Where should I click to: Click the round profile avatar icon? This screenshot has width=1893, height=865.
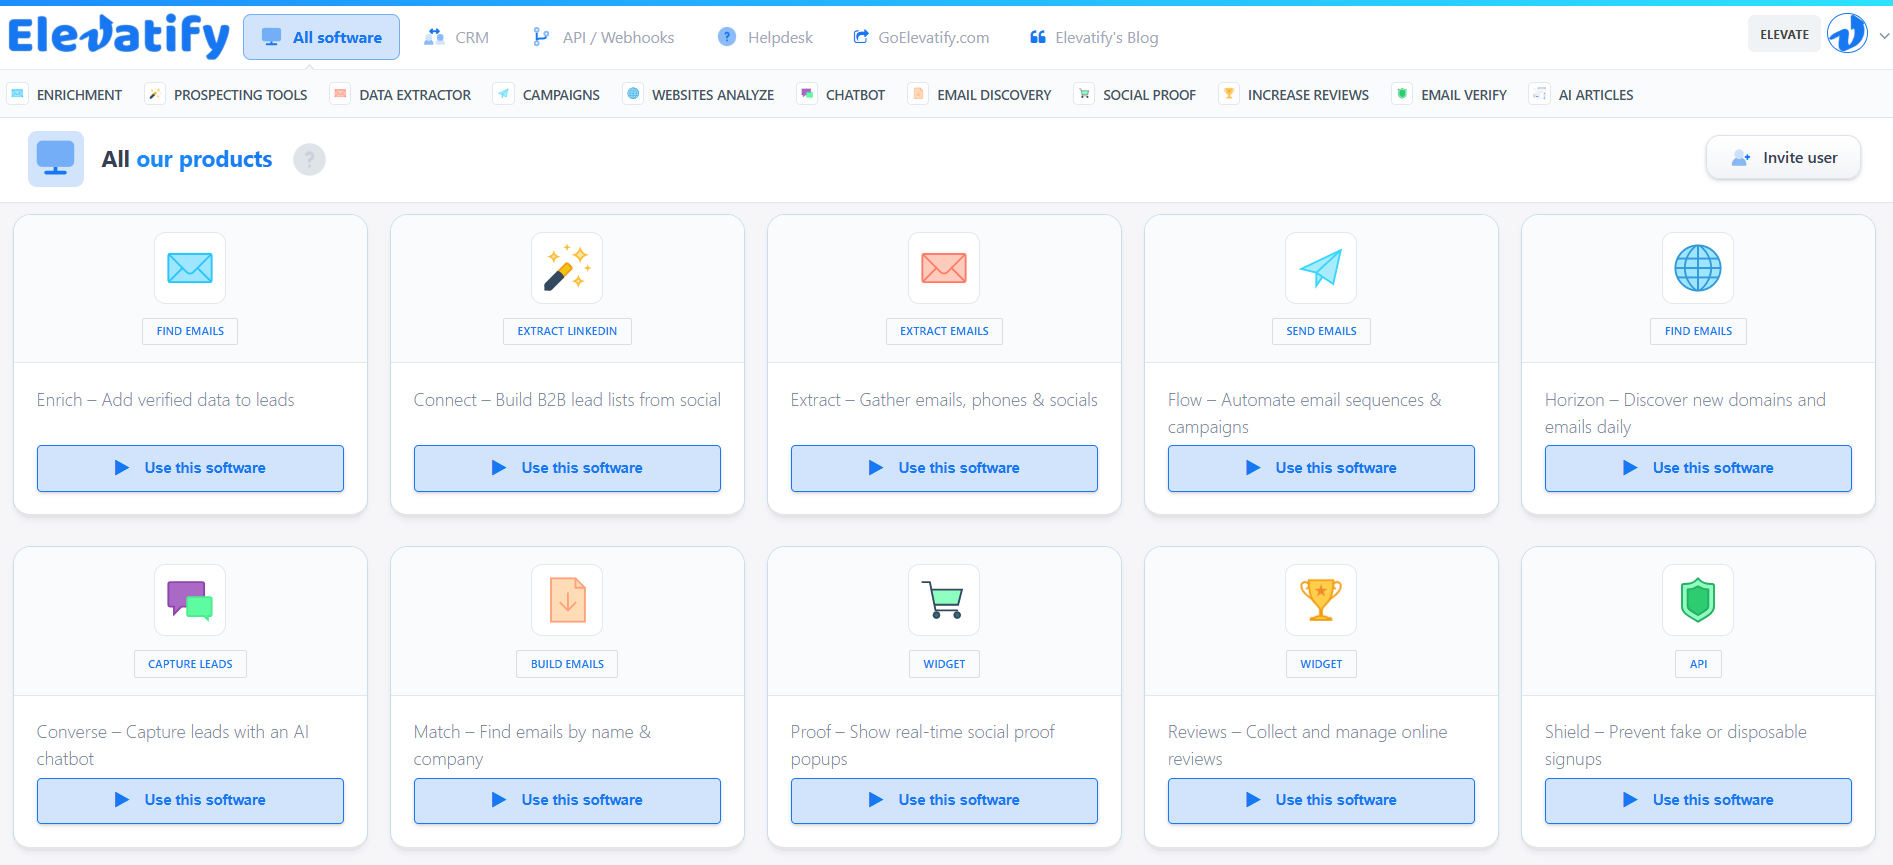click(x=1847, y=34)
